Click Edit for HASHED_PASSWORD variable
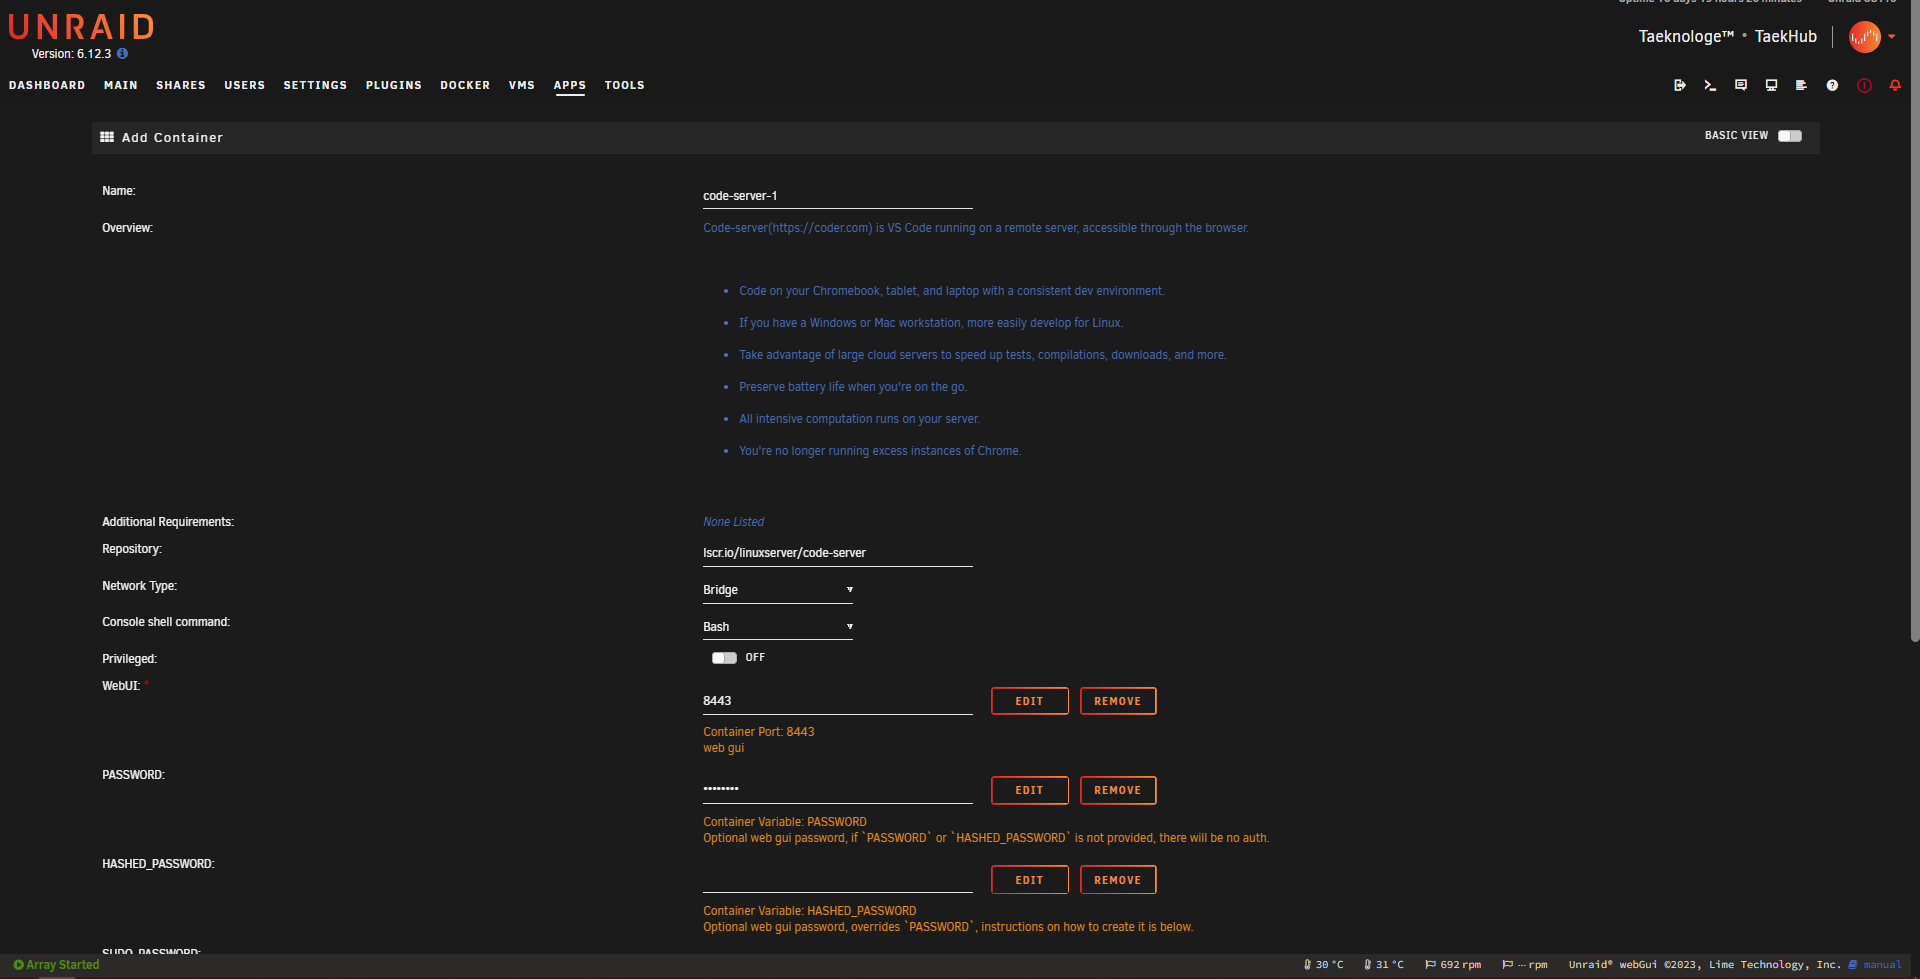 click(x=1030, y=880)
